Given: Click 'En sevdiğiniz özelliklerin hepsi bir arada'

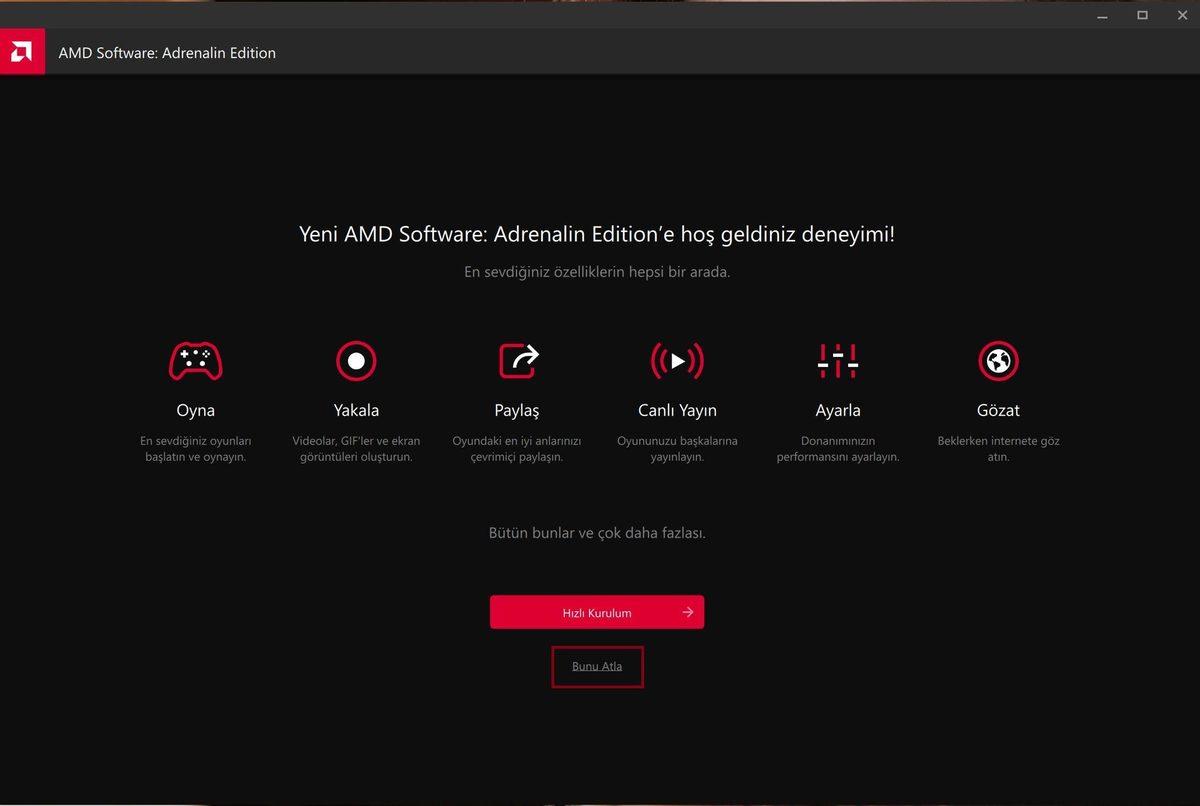Looking at the screenshot, I should pyautogui.click(x=597, y=272).
